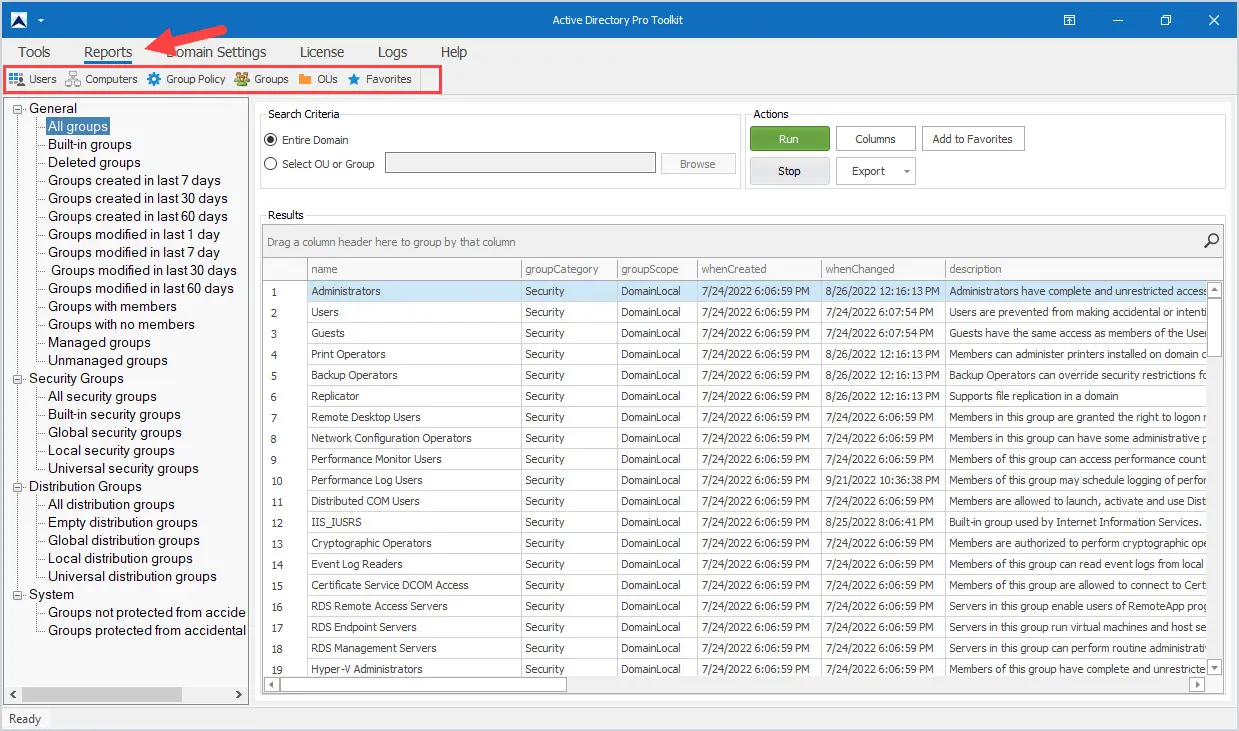Select All groups in the tree
The height and width of the screenshot is (731, 1239).
coord(78,127)
